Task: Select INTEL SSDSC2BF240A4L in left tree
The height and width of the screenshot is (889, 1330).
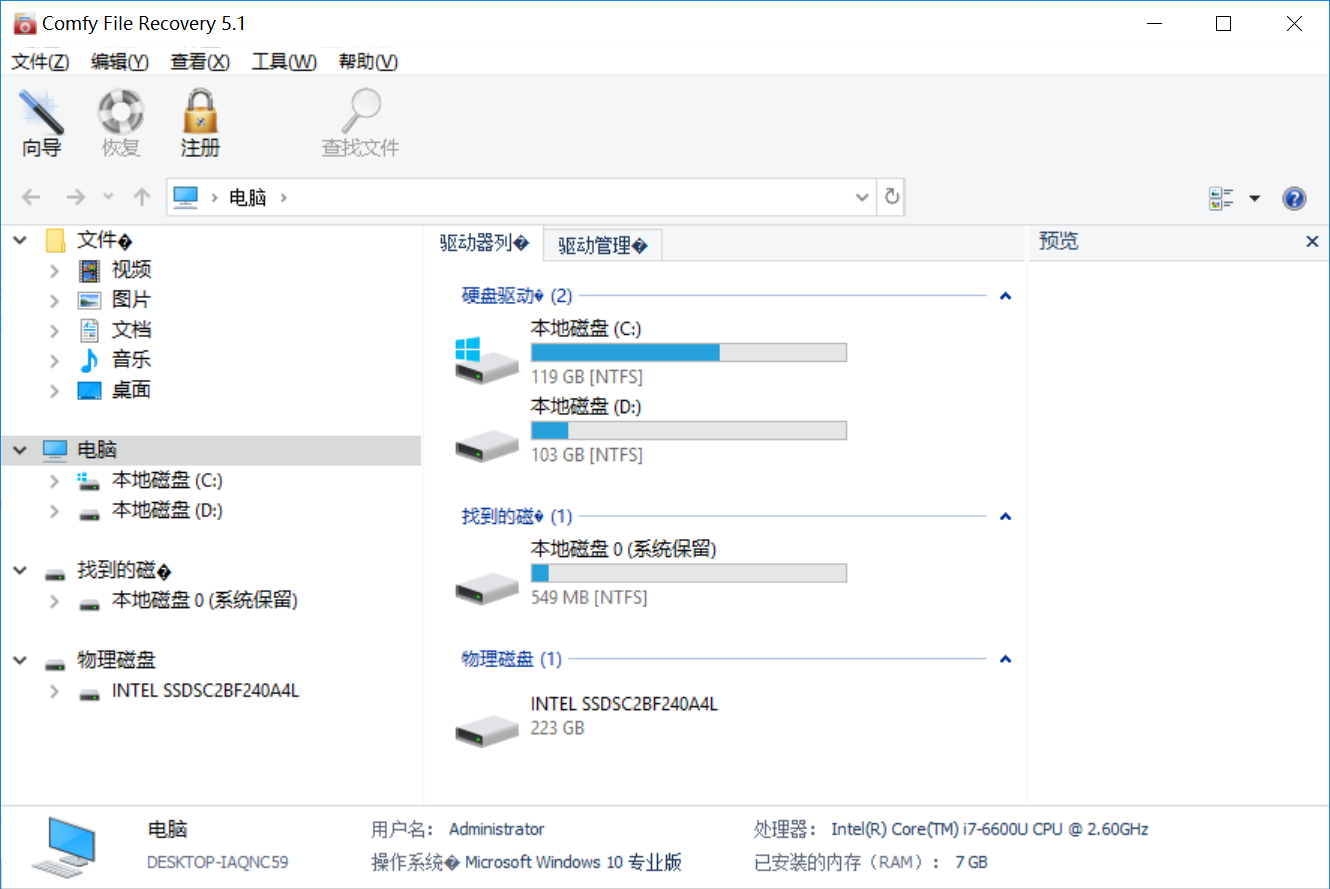Action: pyautogui.click(x=205, y=691)
